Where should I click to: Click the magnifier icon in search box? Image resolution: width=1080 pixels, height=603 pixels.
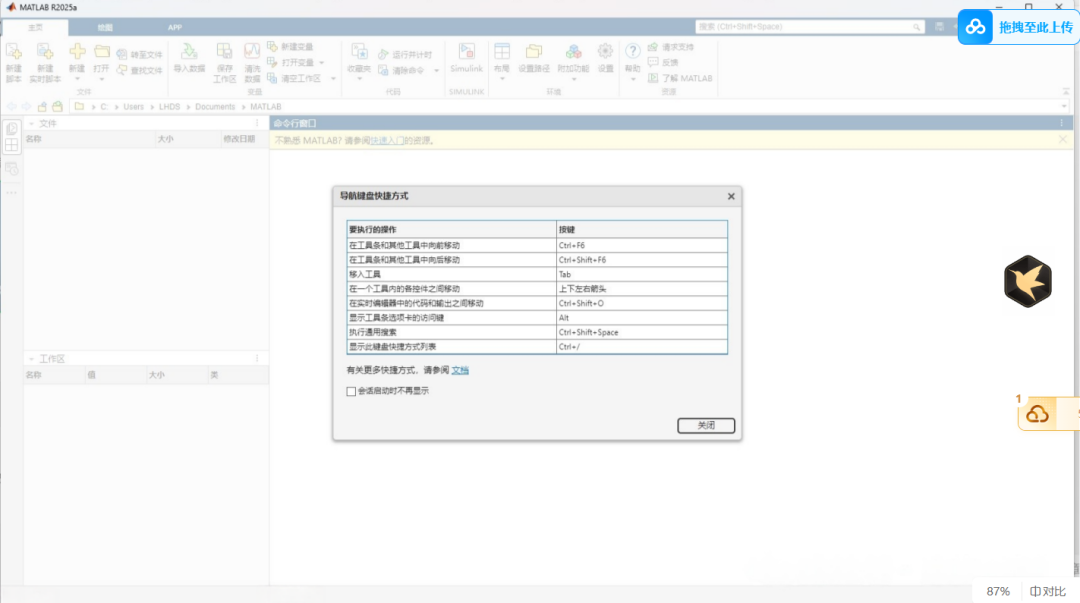[916, 27]
